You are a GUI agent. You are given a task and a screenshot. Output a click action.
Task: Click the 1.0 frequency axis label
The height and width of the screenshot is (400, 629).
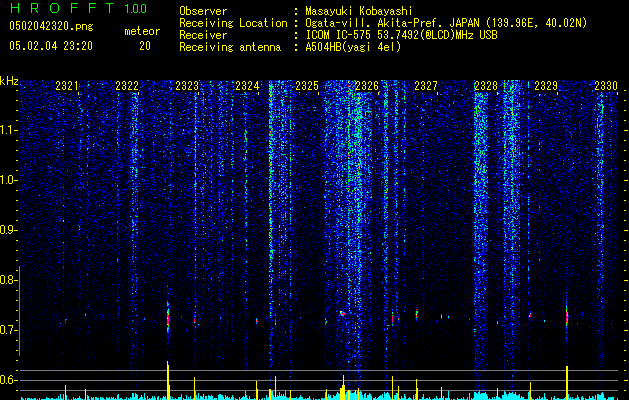(x=9, y=180)
